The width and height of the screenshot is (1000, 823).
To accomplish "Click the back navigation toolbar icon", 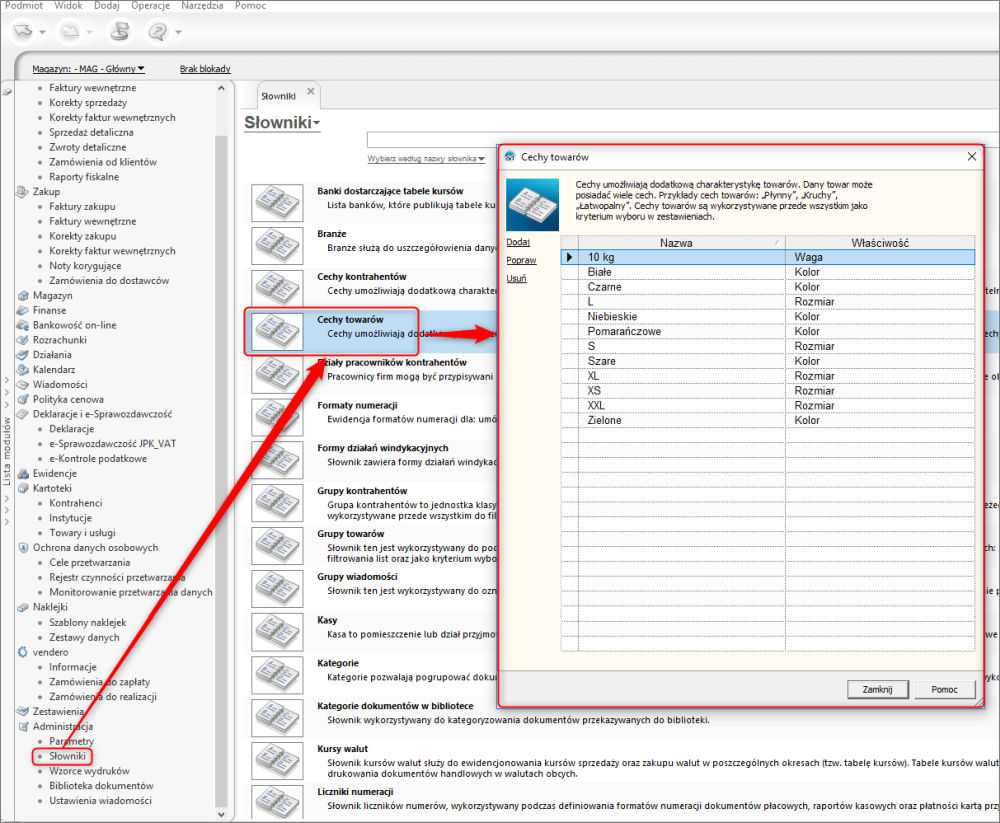I will [x=23, y=31].
